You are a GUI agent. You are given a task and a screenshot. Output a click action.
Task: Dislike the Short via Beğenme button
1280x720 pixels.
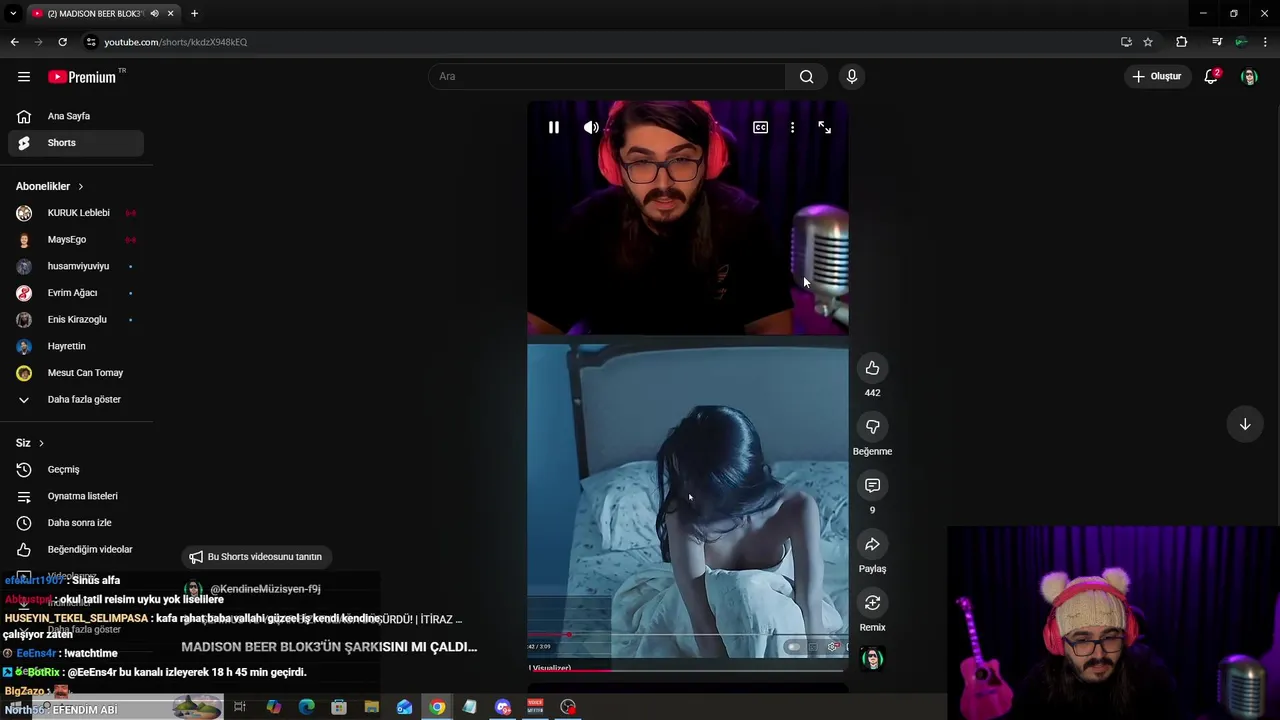tap(872, 427)
